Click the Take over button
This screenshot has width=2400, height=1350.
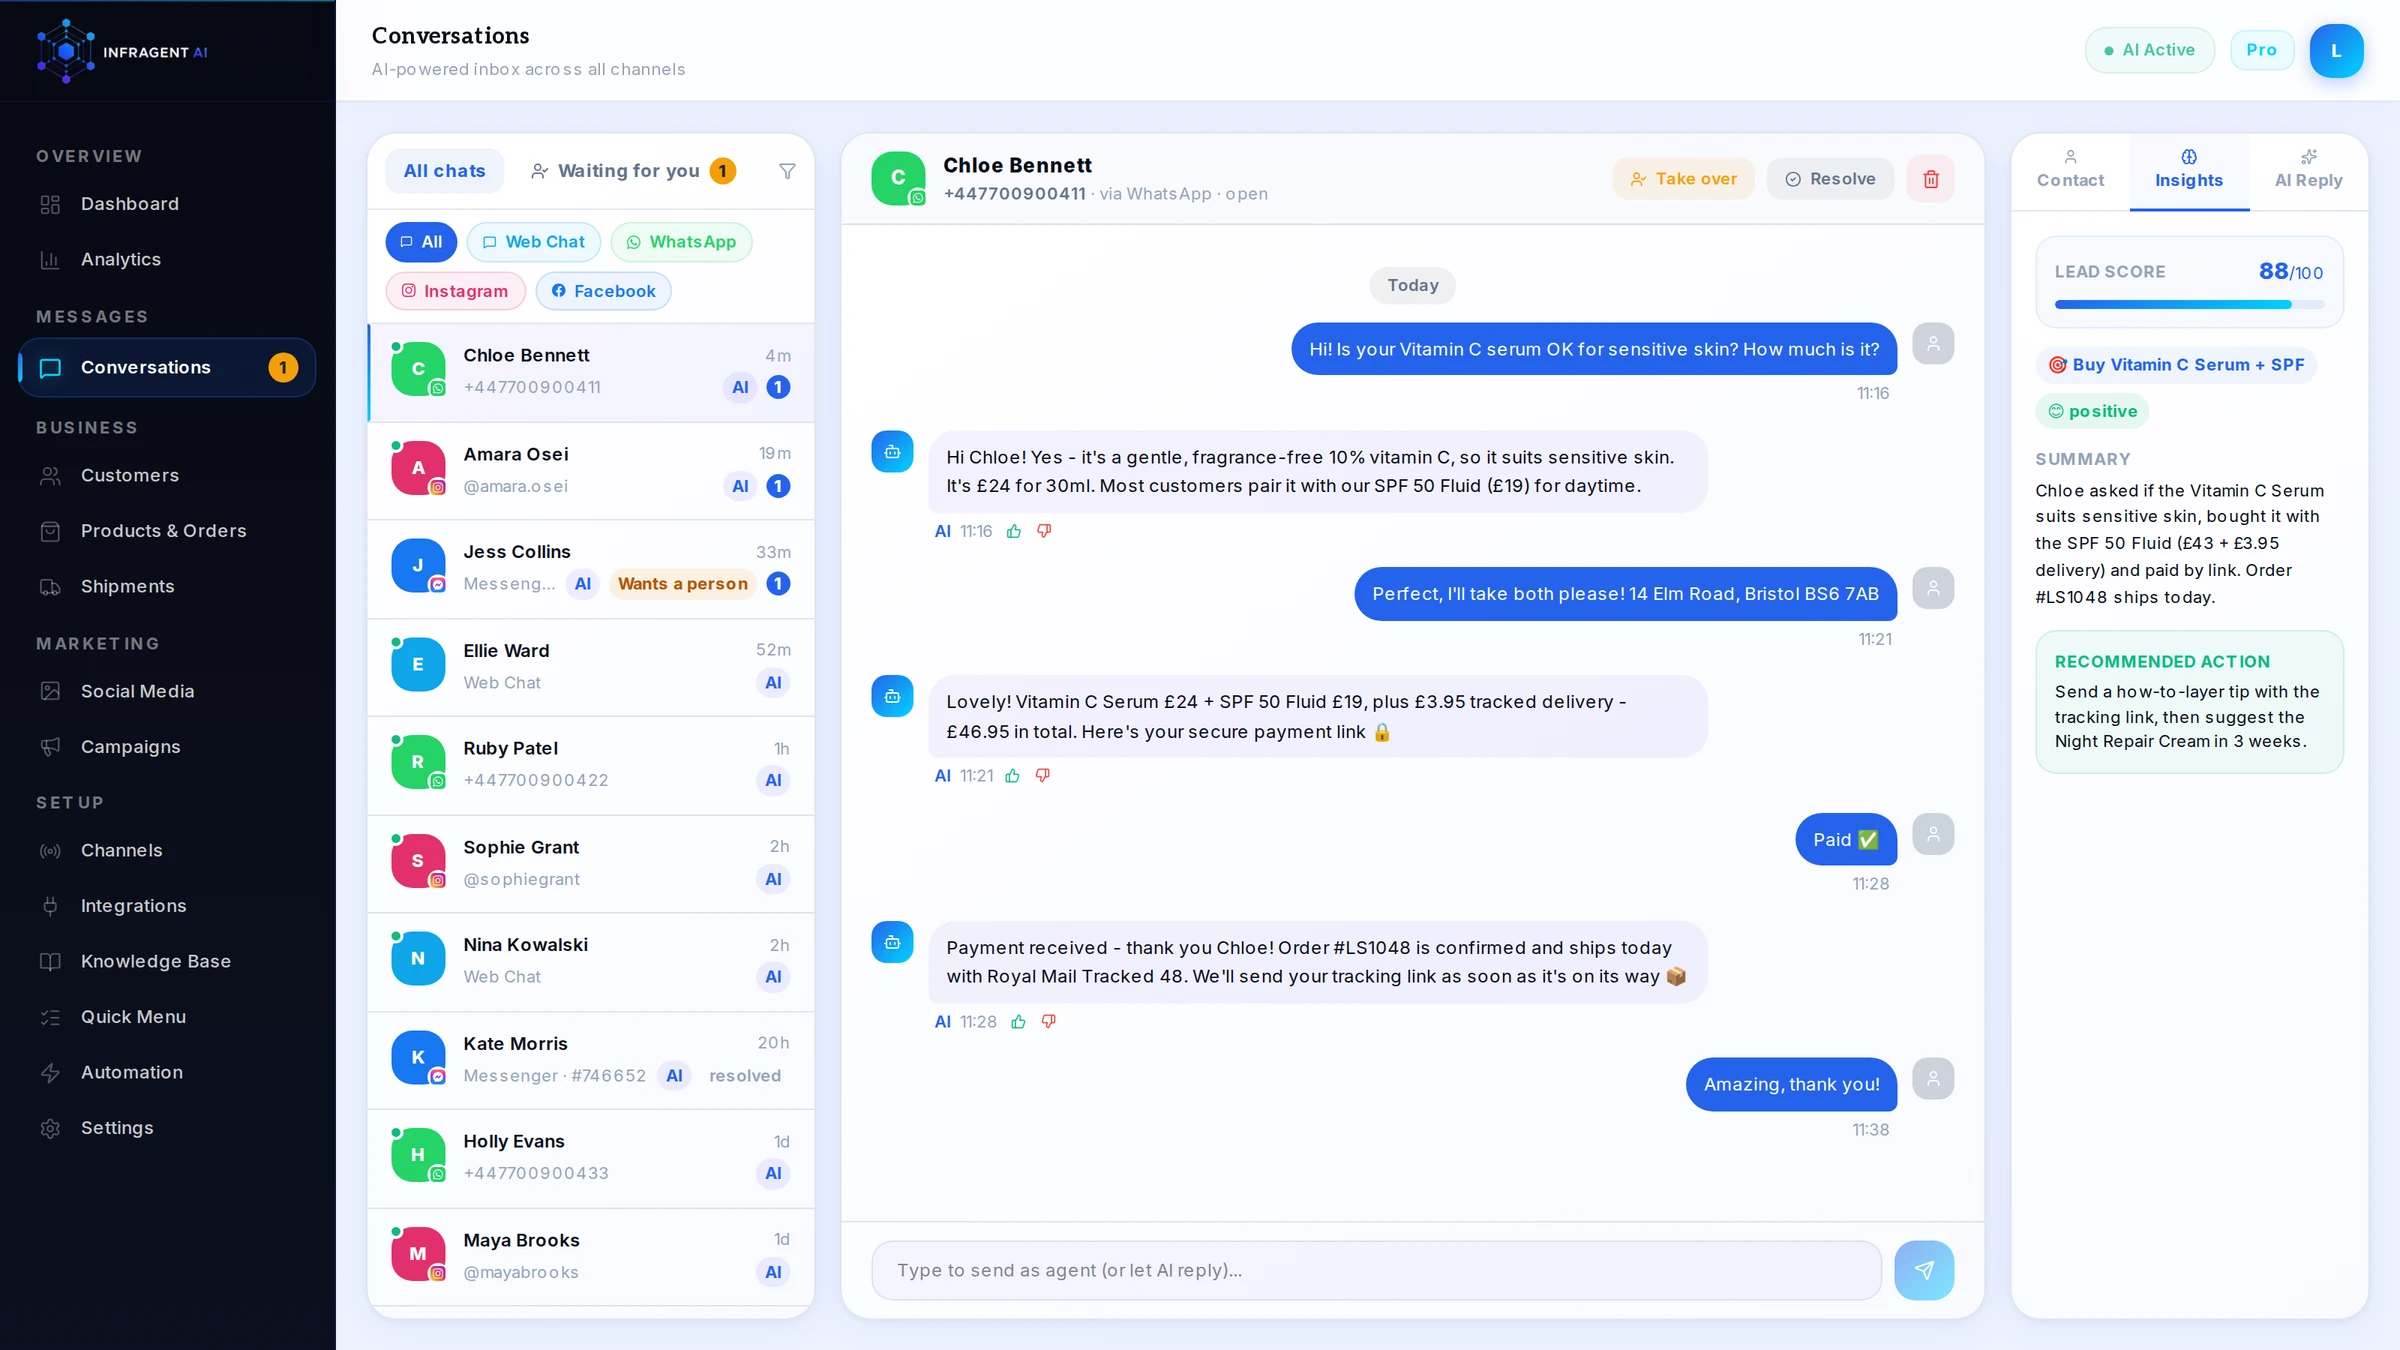[1683, 179]
